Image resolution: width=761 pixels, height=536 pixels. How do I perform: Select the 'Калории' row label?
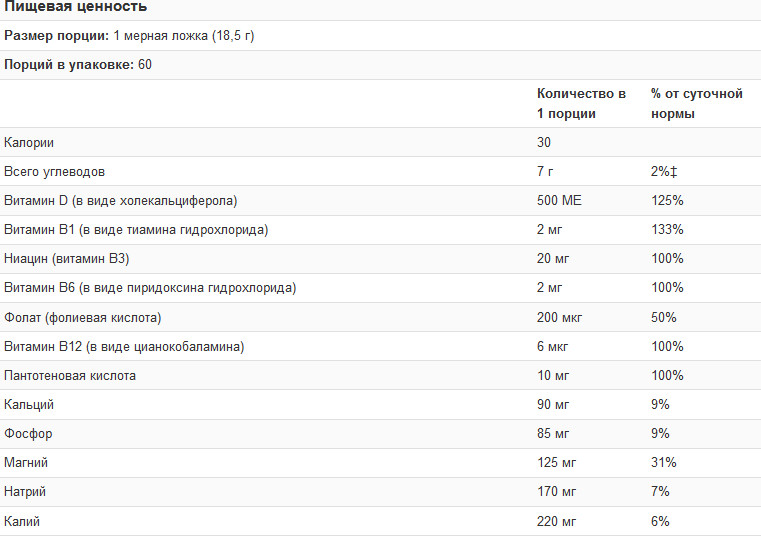[28, 143]
